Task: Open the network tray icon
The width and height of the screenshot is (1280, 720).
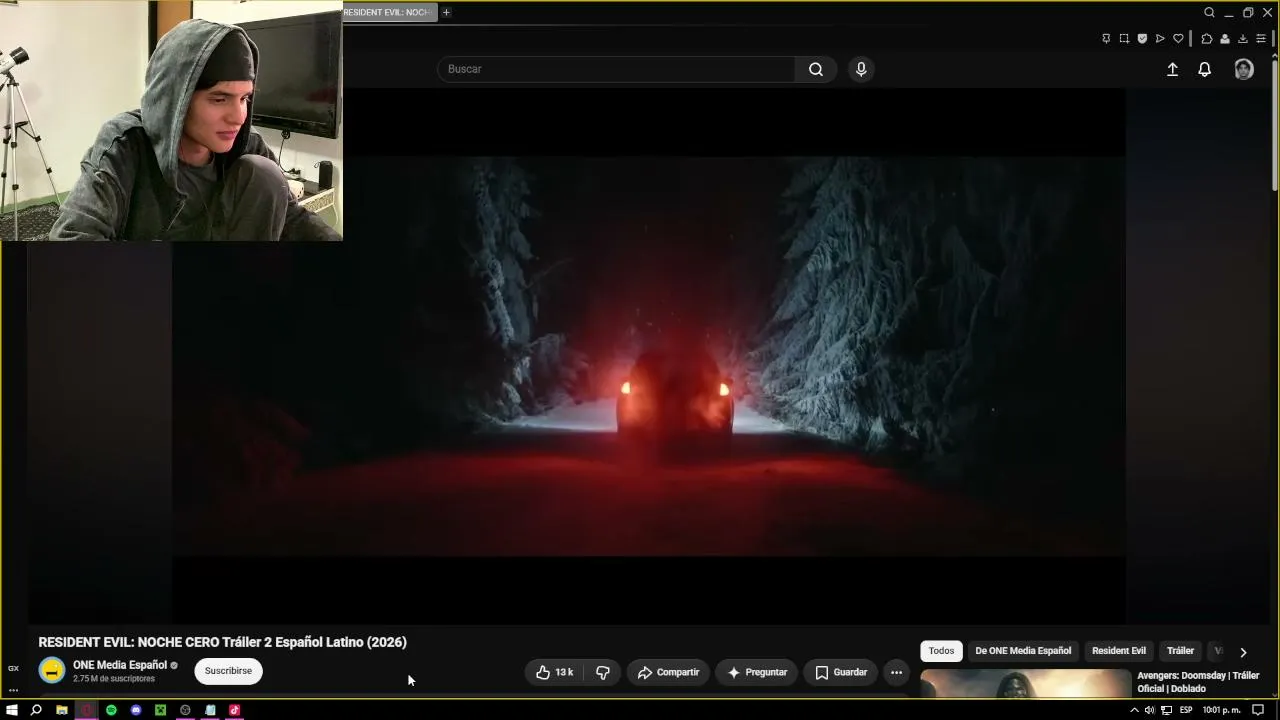Action: (1166, 710)
